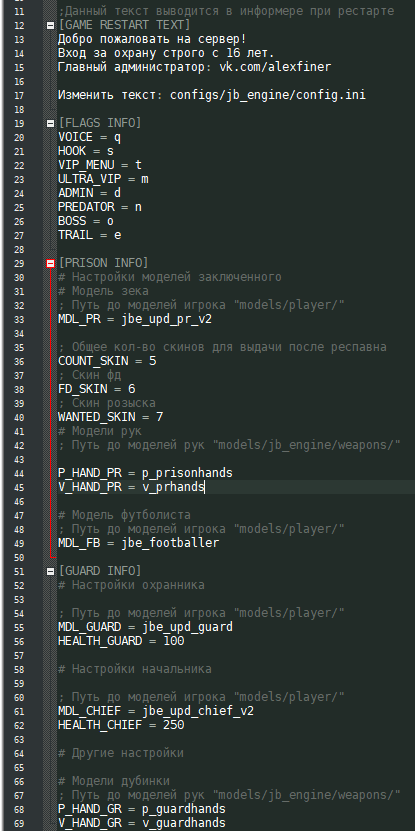Click line number 33 in the gutter

click(x=19, y=320)
